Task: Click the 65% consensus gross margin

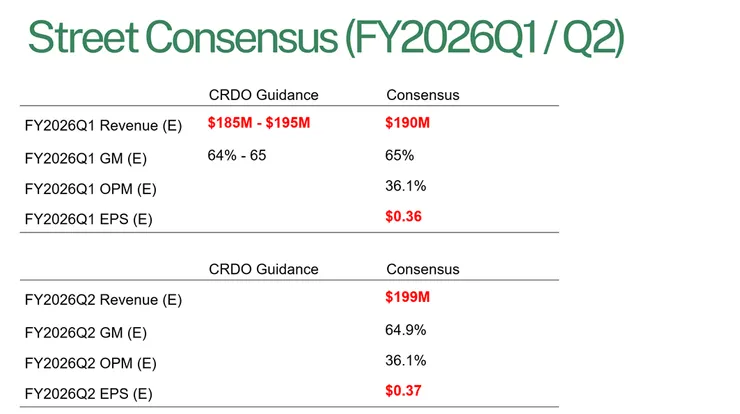Action: [399, 155]
